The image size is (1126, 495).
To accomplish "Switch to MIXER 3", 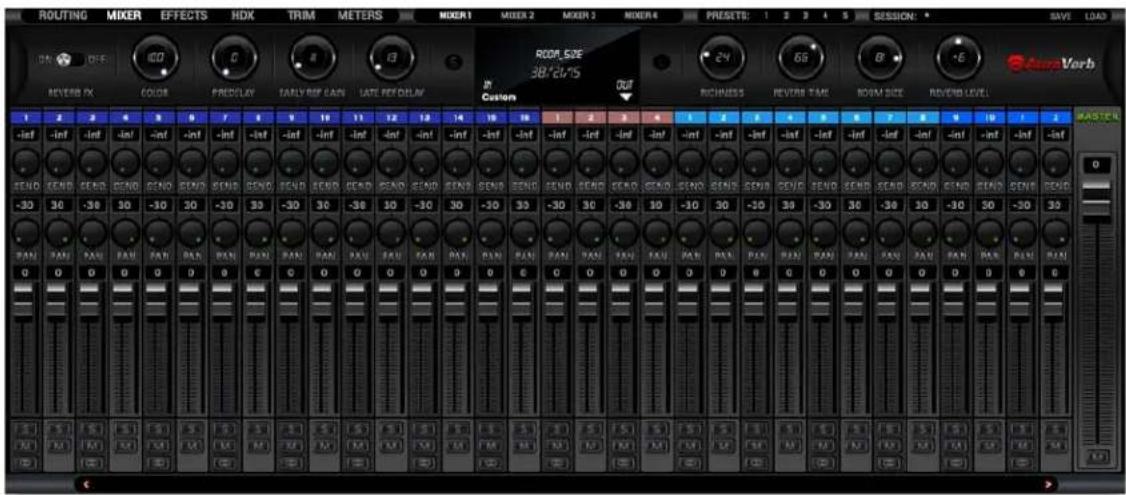I will click(580, 15).
